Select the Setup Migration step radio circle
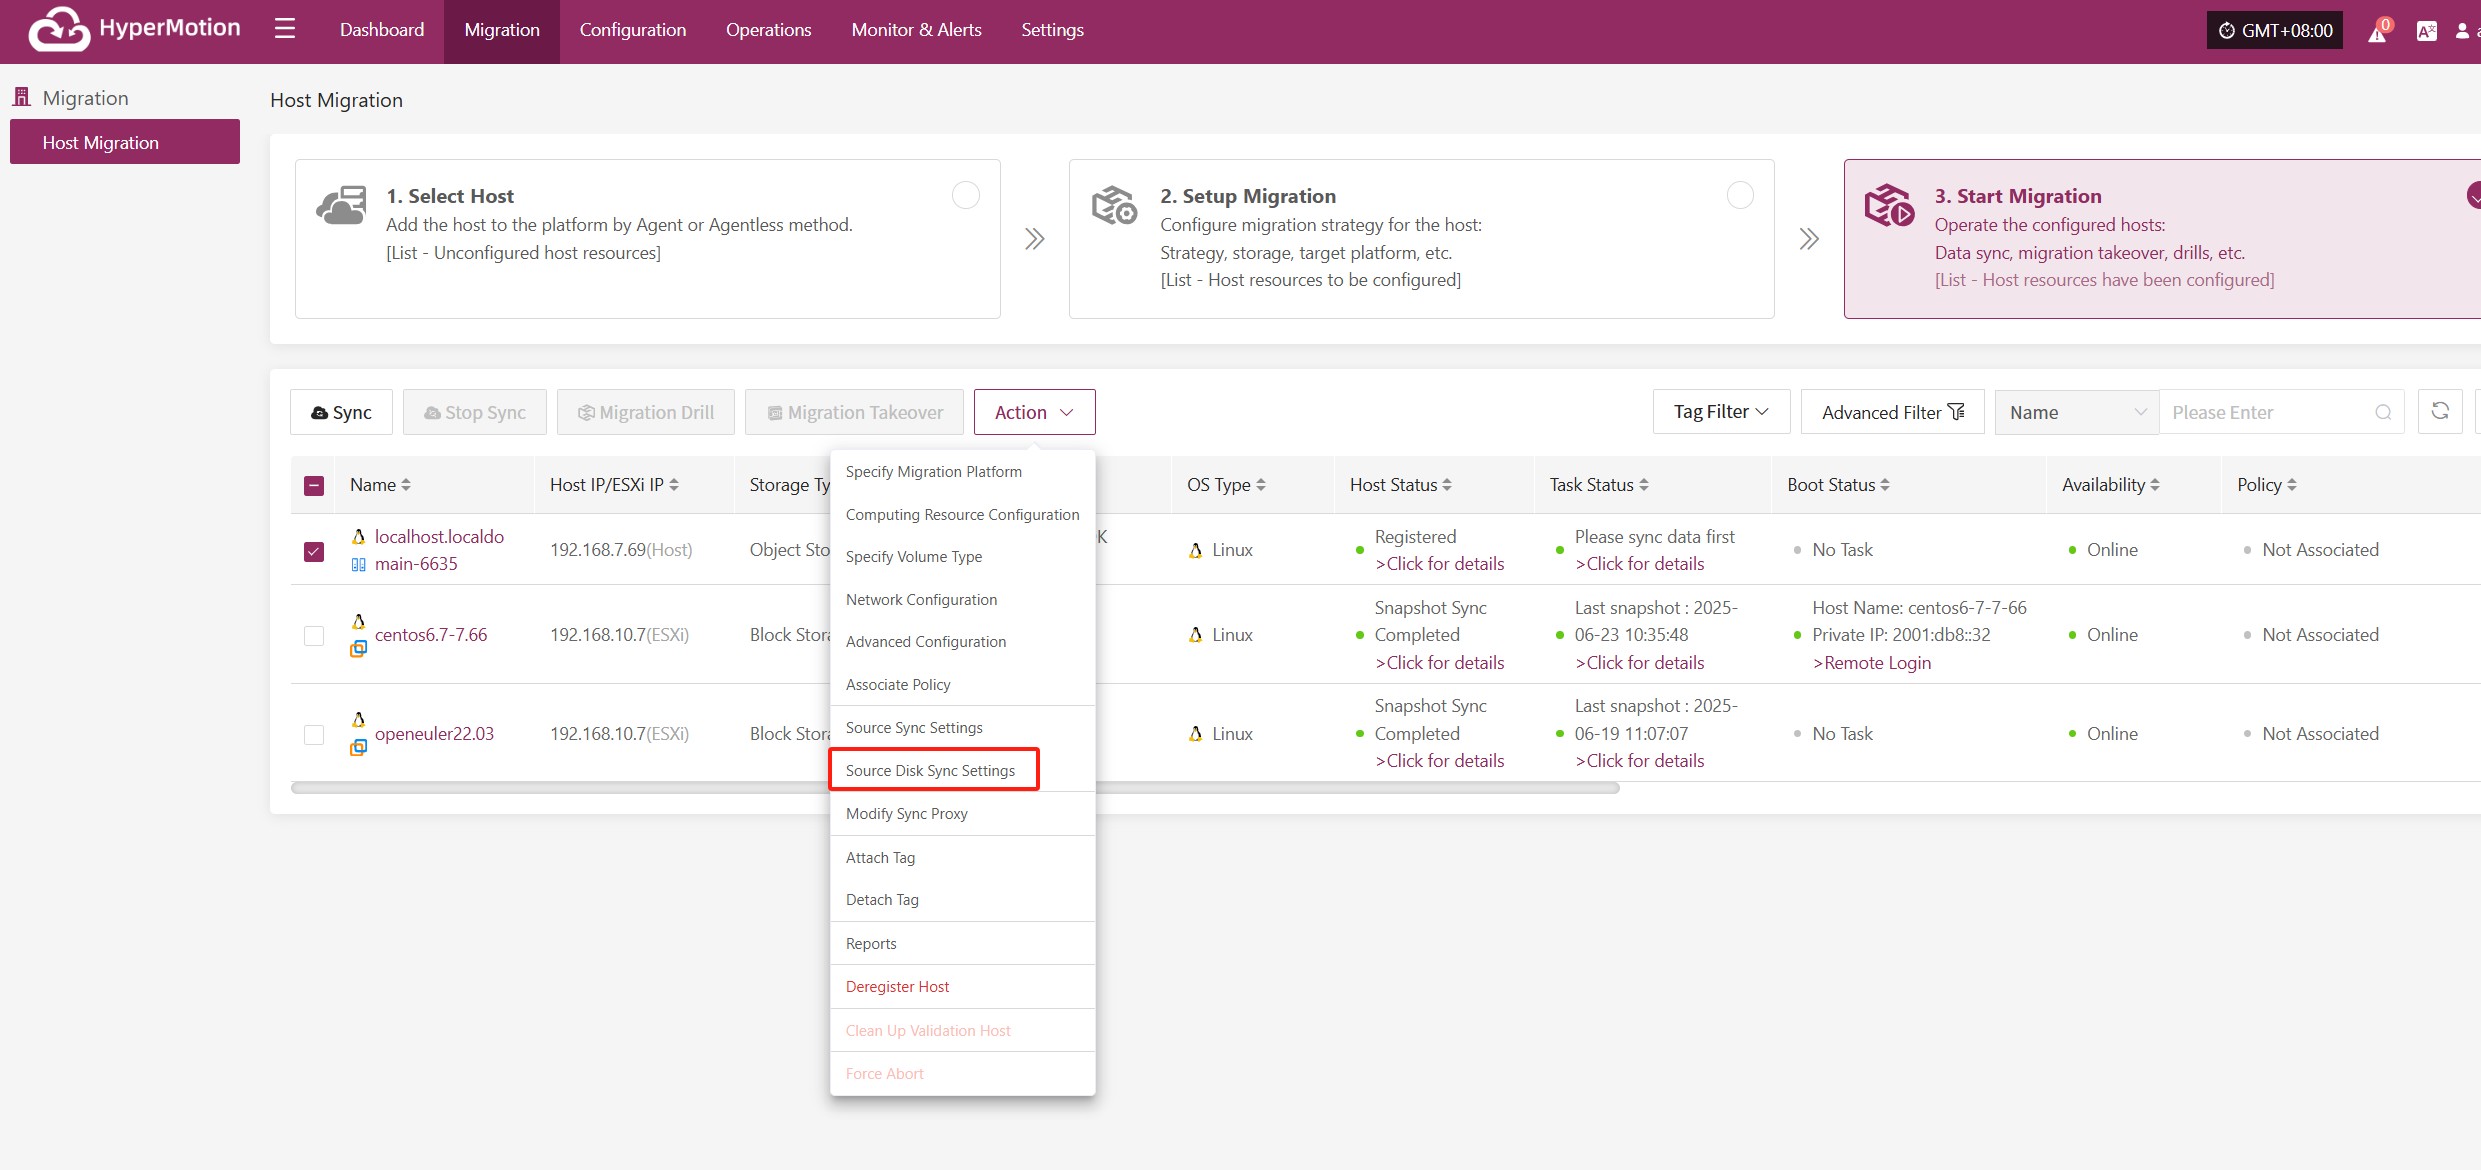The width and height of the screenshot is (2481, 1170). [1740, 195]
